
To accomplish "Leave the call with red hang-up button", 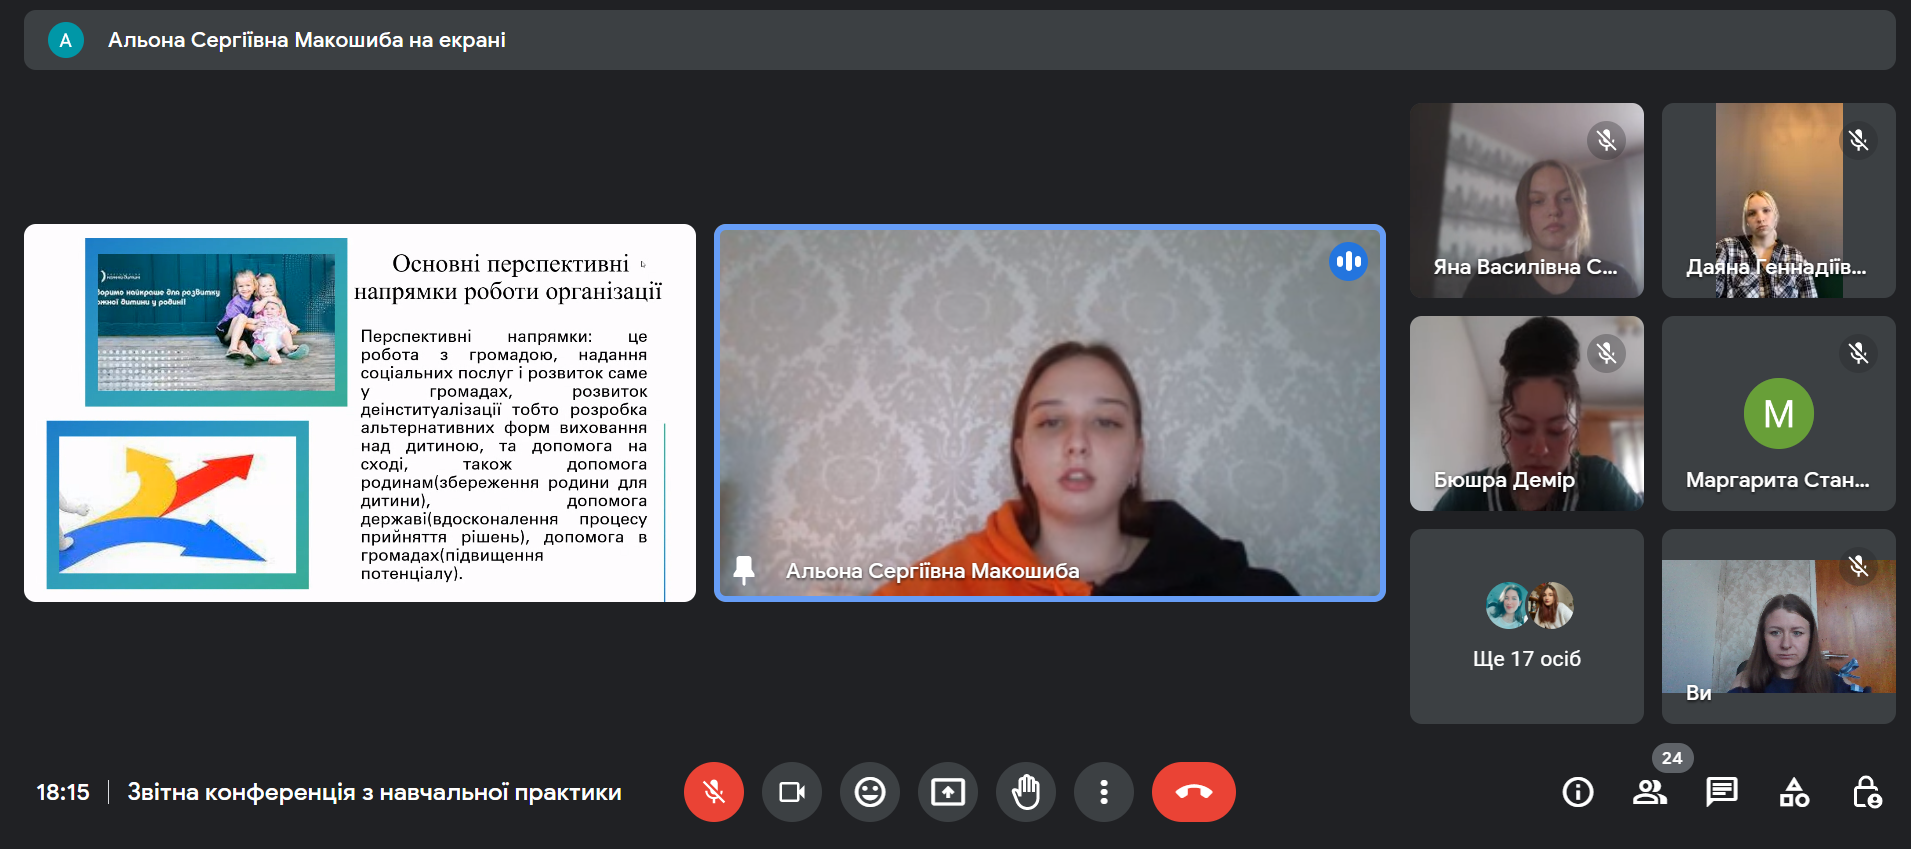I will [x=1193, y=792].
